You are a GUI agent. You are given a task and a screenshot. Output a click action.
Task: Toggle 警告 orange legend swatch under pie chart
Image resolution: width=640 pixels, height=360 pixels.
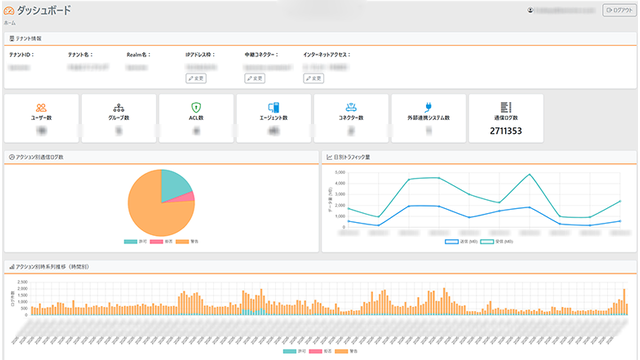tap(182, 242)
